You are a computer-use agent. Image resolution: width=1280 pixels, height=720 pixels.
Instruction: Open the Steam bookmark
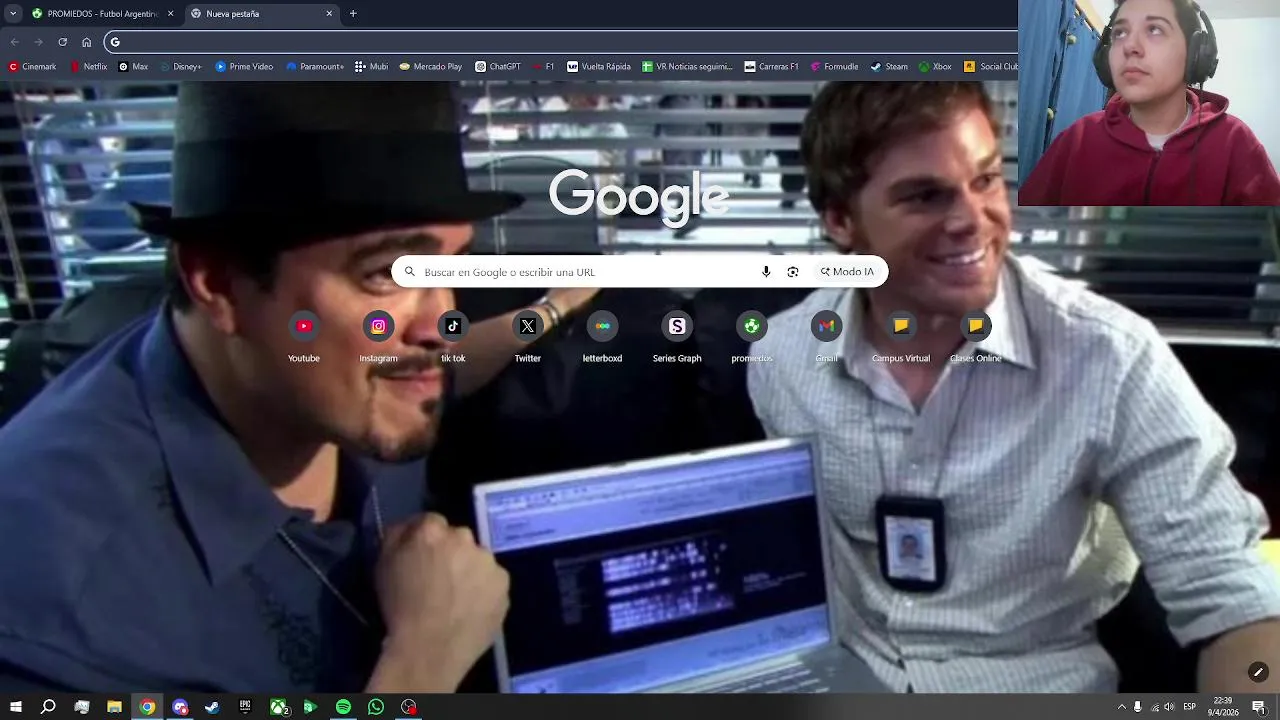click(889, 67)
